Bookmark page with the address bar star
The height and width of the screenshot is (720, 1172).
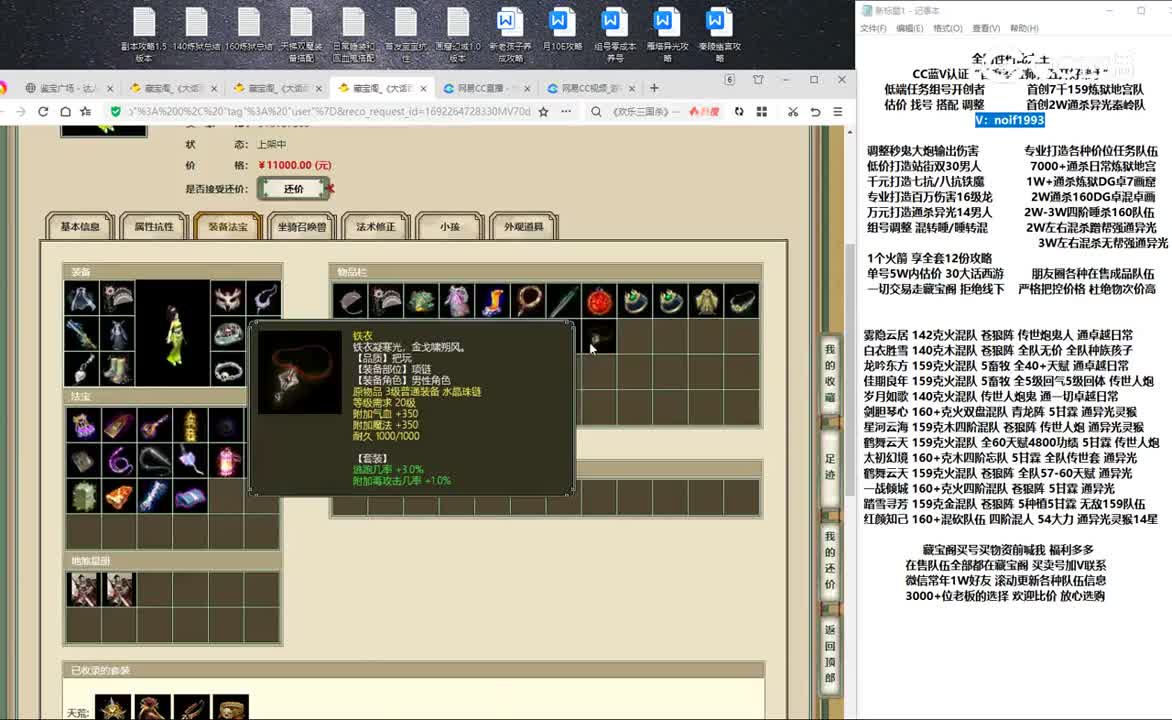pyautogui.click(x=543, y=111)
